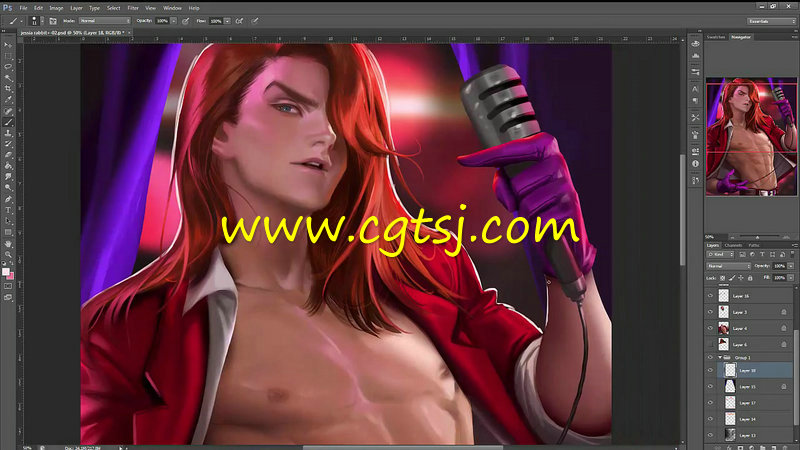
Task: Open the Window menu
Action: [x=172, y=8]
